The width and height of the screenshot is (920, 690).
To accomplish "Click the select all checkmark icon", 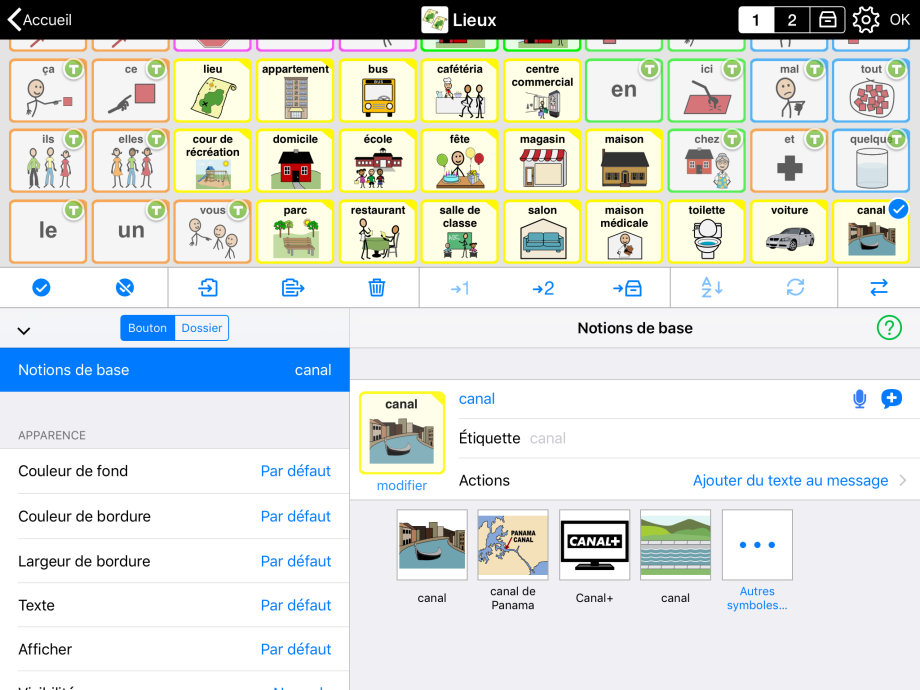I will (41, 288).
